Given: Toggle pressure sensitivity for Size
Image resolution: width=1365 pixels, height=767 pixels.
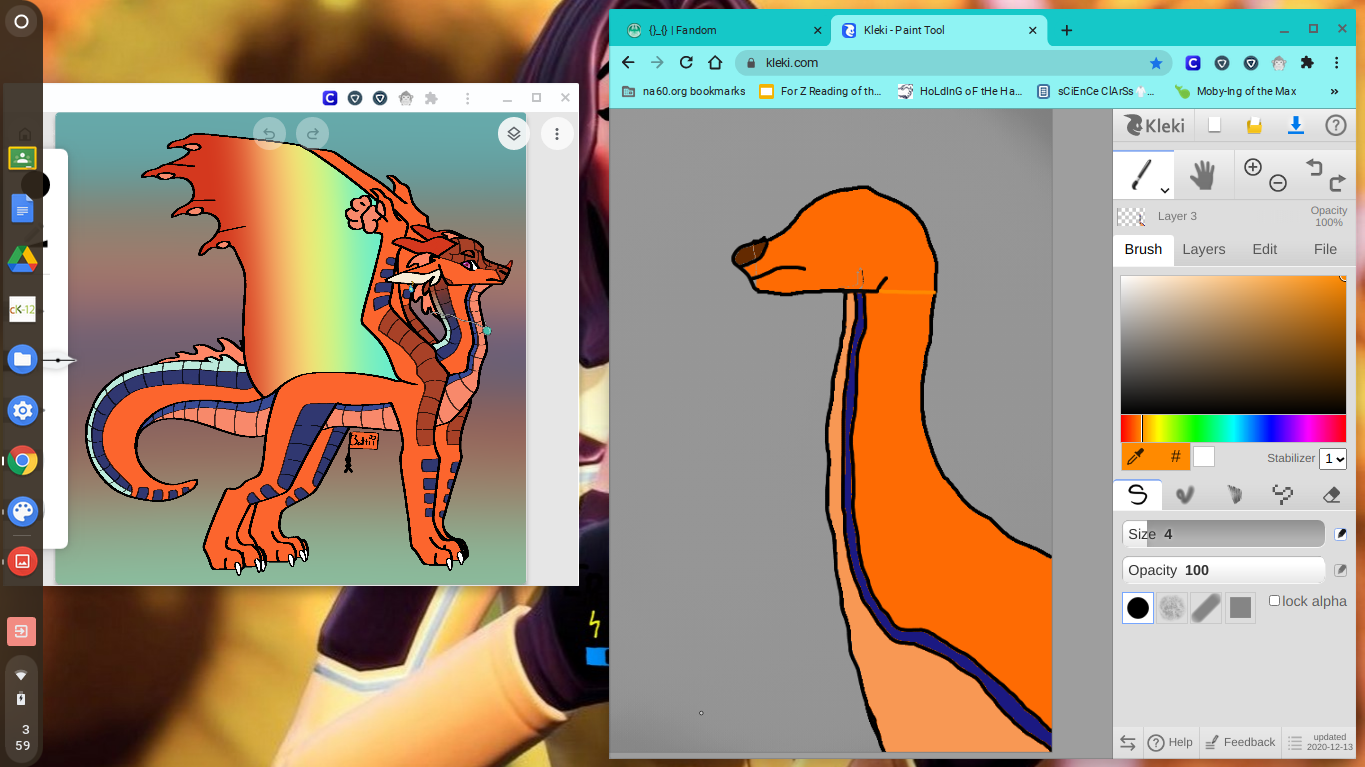Looking at the screenshot, I should (1341, 534).
